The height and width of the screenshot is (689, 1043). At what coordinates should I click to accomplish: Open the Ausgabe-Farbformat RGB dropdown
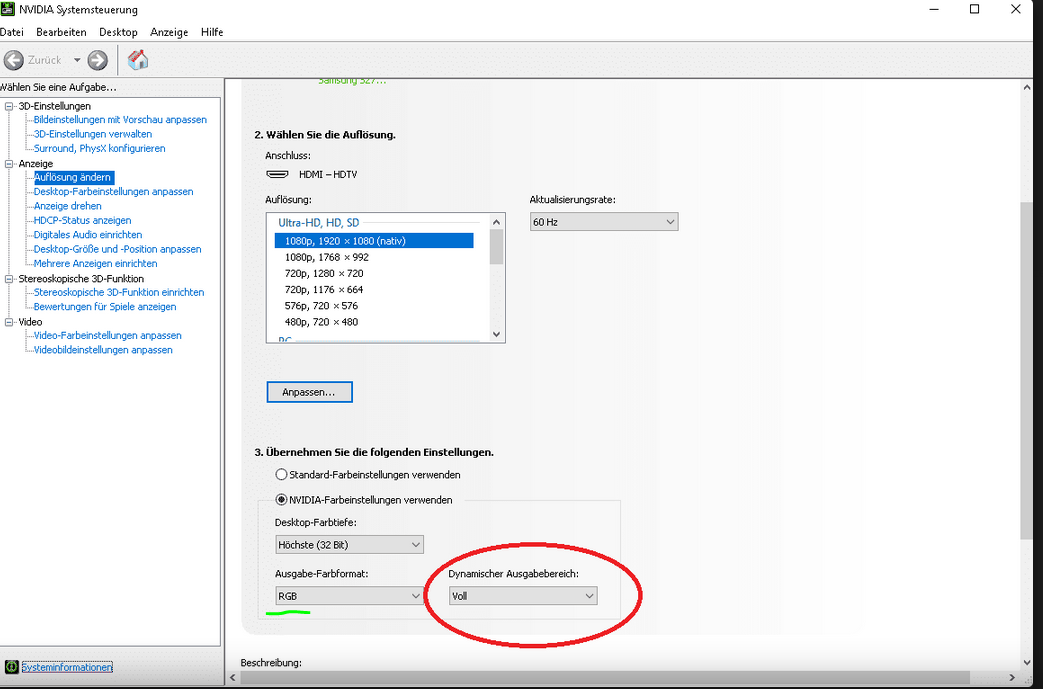tap(349, 597)
